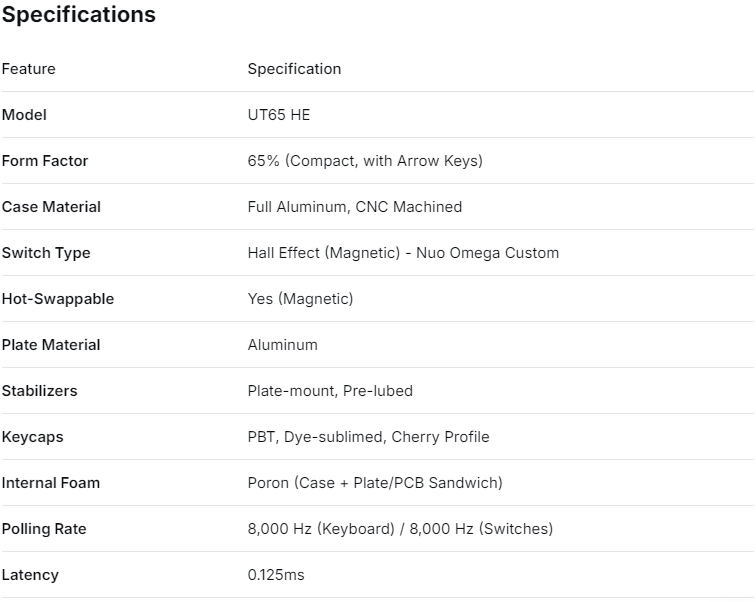Screen dimensions: 756x602
Task: Select the 65% Compact with Arrow Keys text
Action: (x=365, y=161)
